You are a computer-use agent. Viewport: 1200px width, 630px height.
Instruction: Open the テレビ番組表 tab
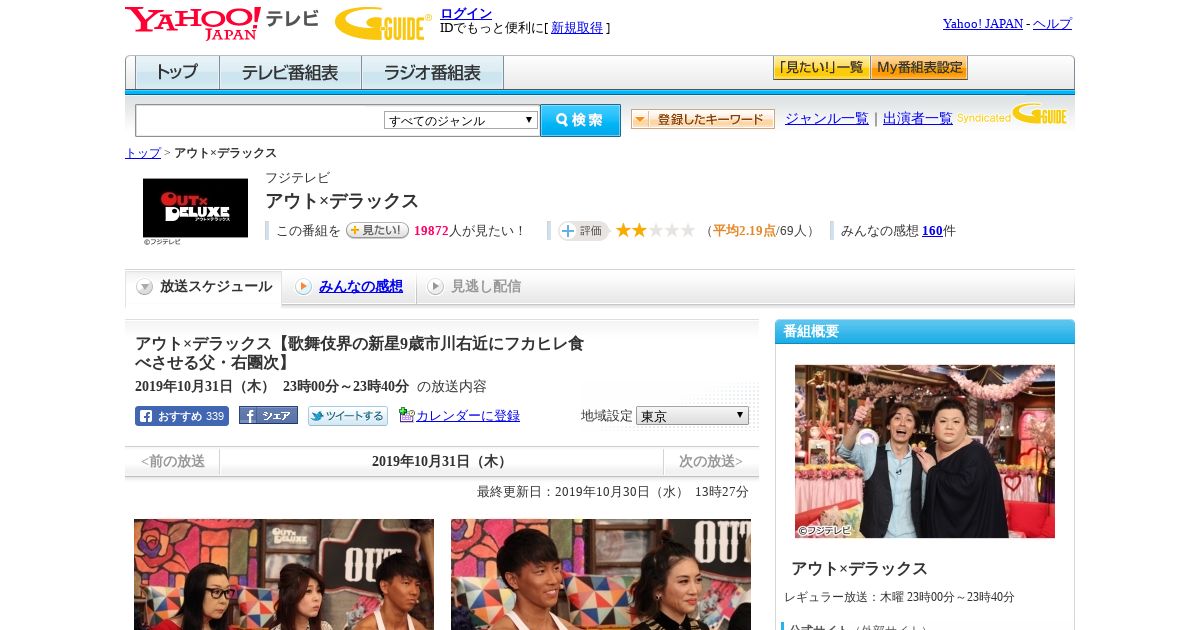click(290, 72)
